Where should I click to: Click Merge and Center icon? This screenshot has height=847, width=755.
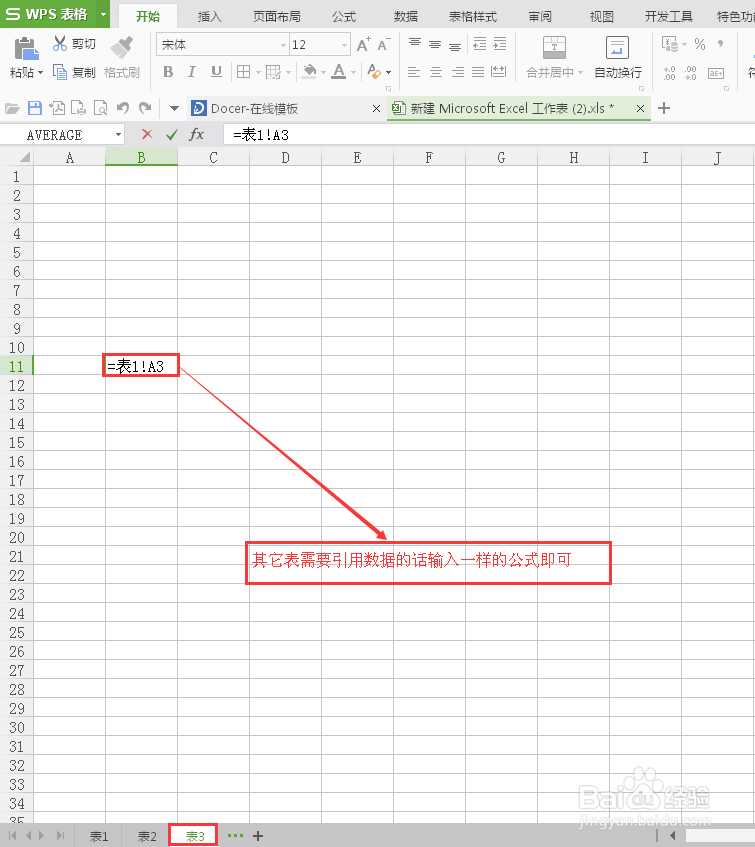(554, 48)
